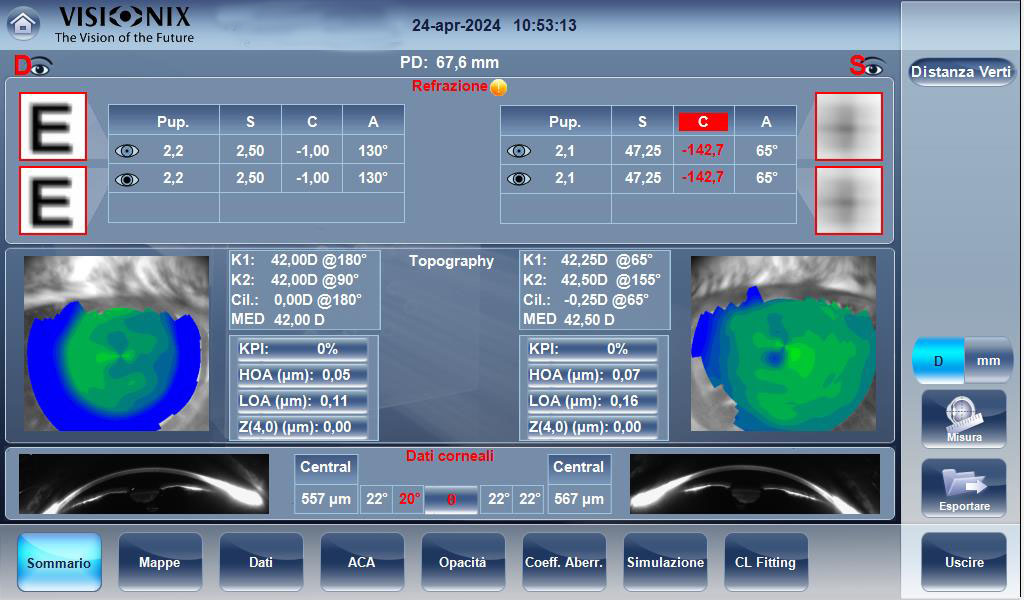This screenshot has width=1024, height=600.
Task: Click the Home icon in top-left corner
Action: (24, 24)
